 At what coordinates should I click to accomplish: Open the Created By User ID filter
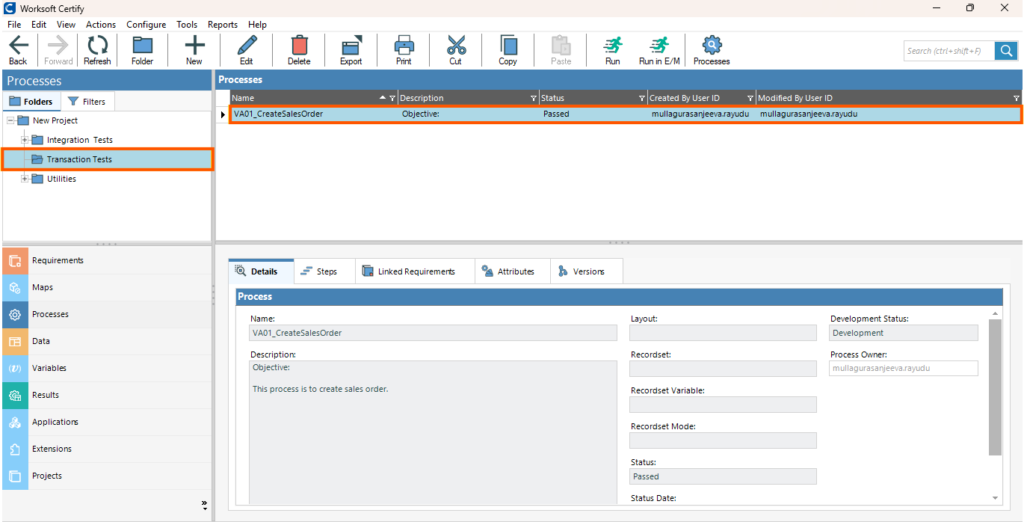pyautogui.click(x=750, y=98)
